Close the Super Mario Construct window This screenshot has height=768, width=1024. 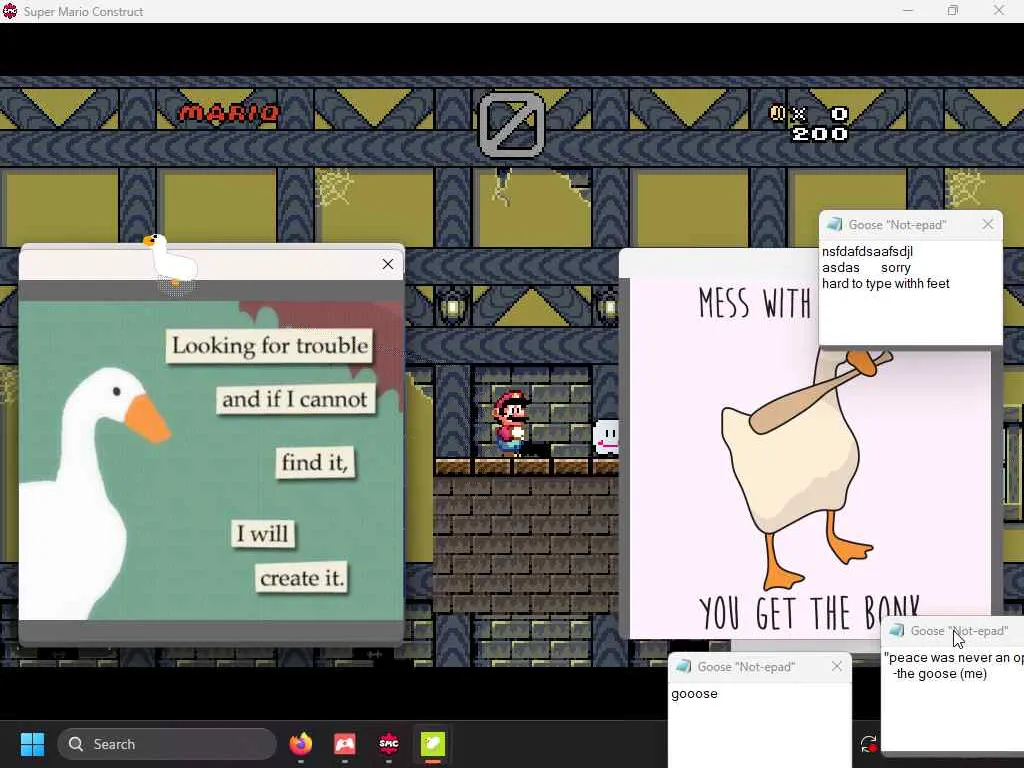click(999, 11)
